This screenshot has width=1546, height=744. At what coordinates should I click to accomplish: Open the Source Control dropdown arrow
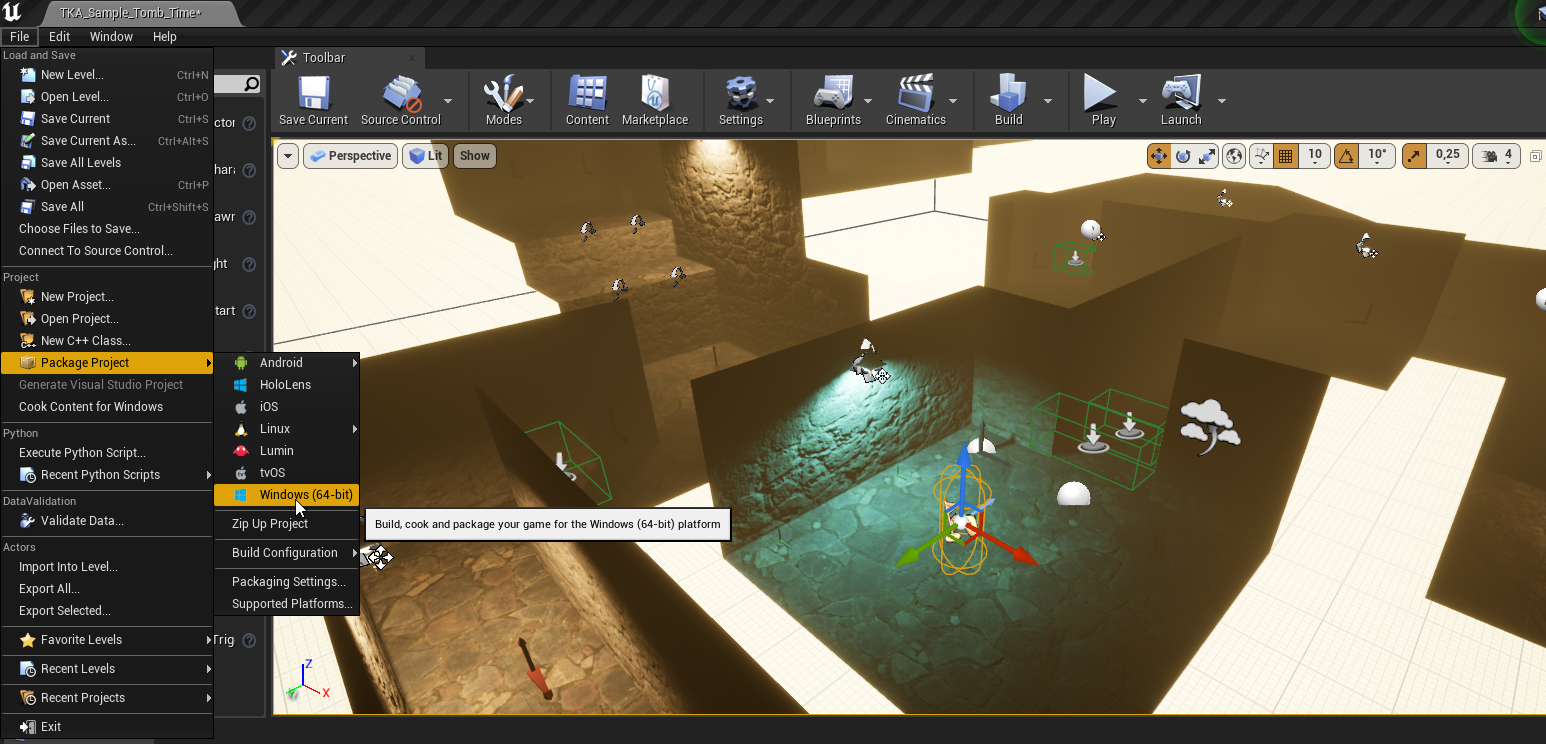(x=448, y=101)
